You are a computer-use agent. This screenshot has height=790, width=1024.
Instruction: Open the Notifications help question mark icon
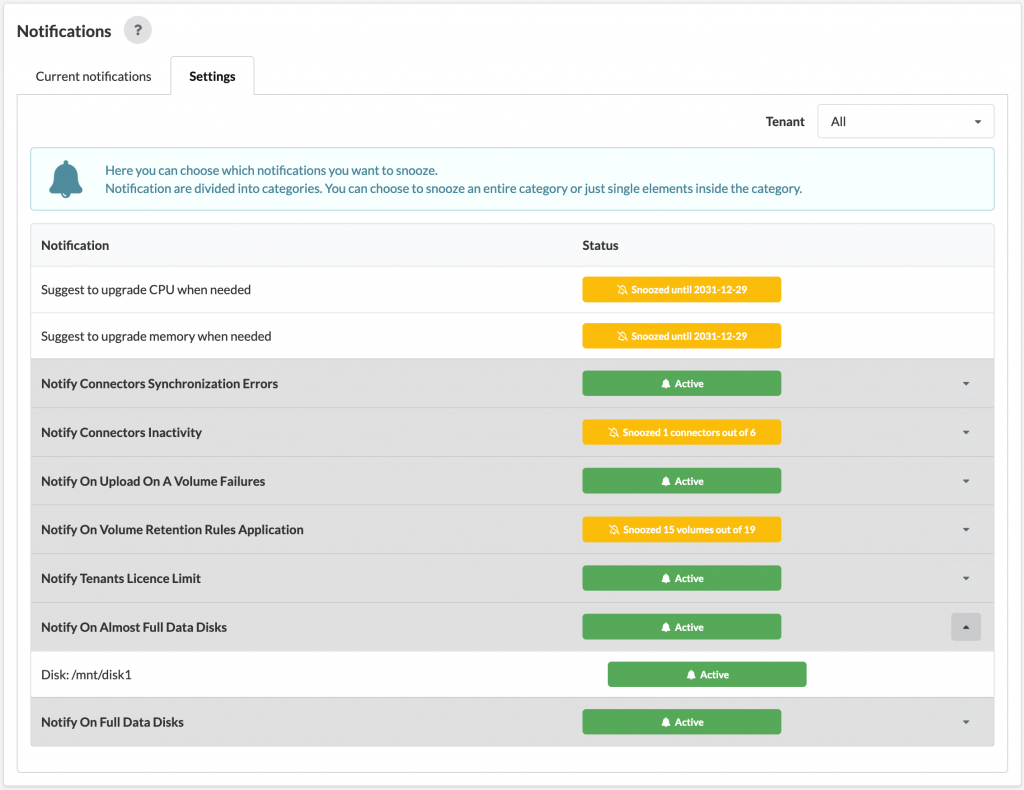point(138,30)
